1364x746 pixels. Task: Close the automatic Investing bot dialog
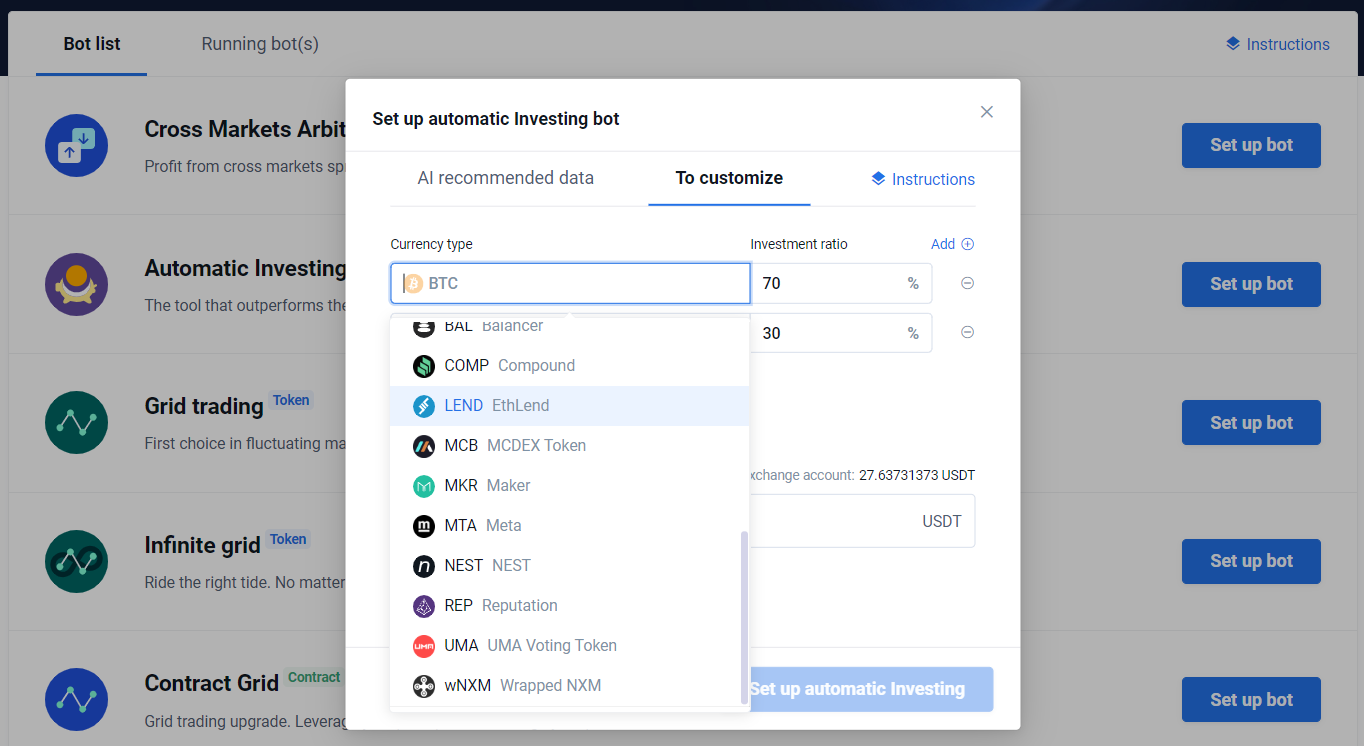pos(986,112)
